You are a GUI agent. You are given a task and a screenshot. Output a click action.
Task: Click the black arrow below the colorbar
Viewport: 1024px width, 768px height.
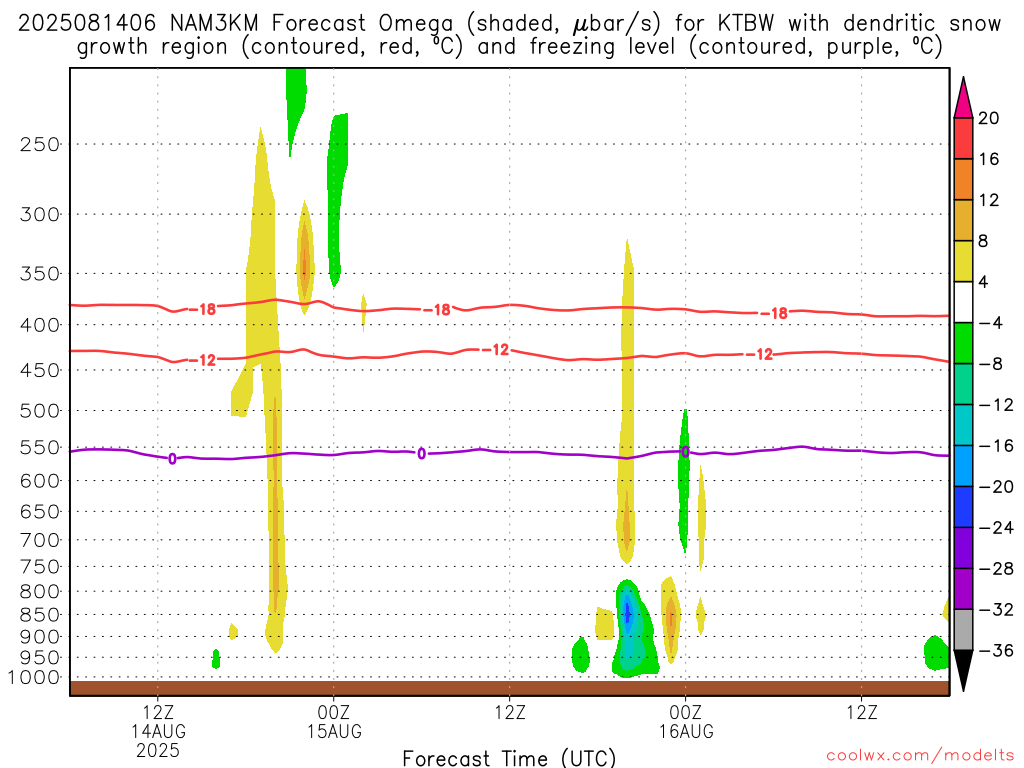click(x=963, y=671)
